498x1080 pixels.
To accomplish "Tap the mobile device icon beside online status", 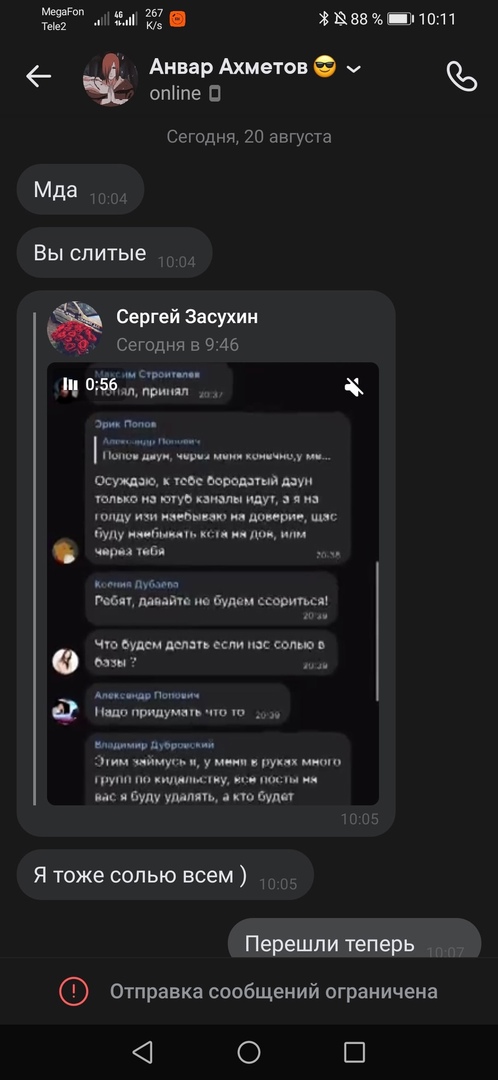I will coord(214,93).
